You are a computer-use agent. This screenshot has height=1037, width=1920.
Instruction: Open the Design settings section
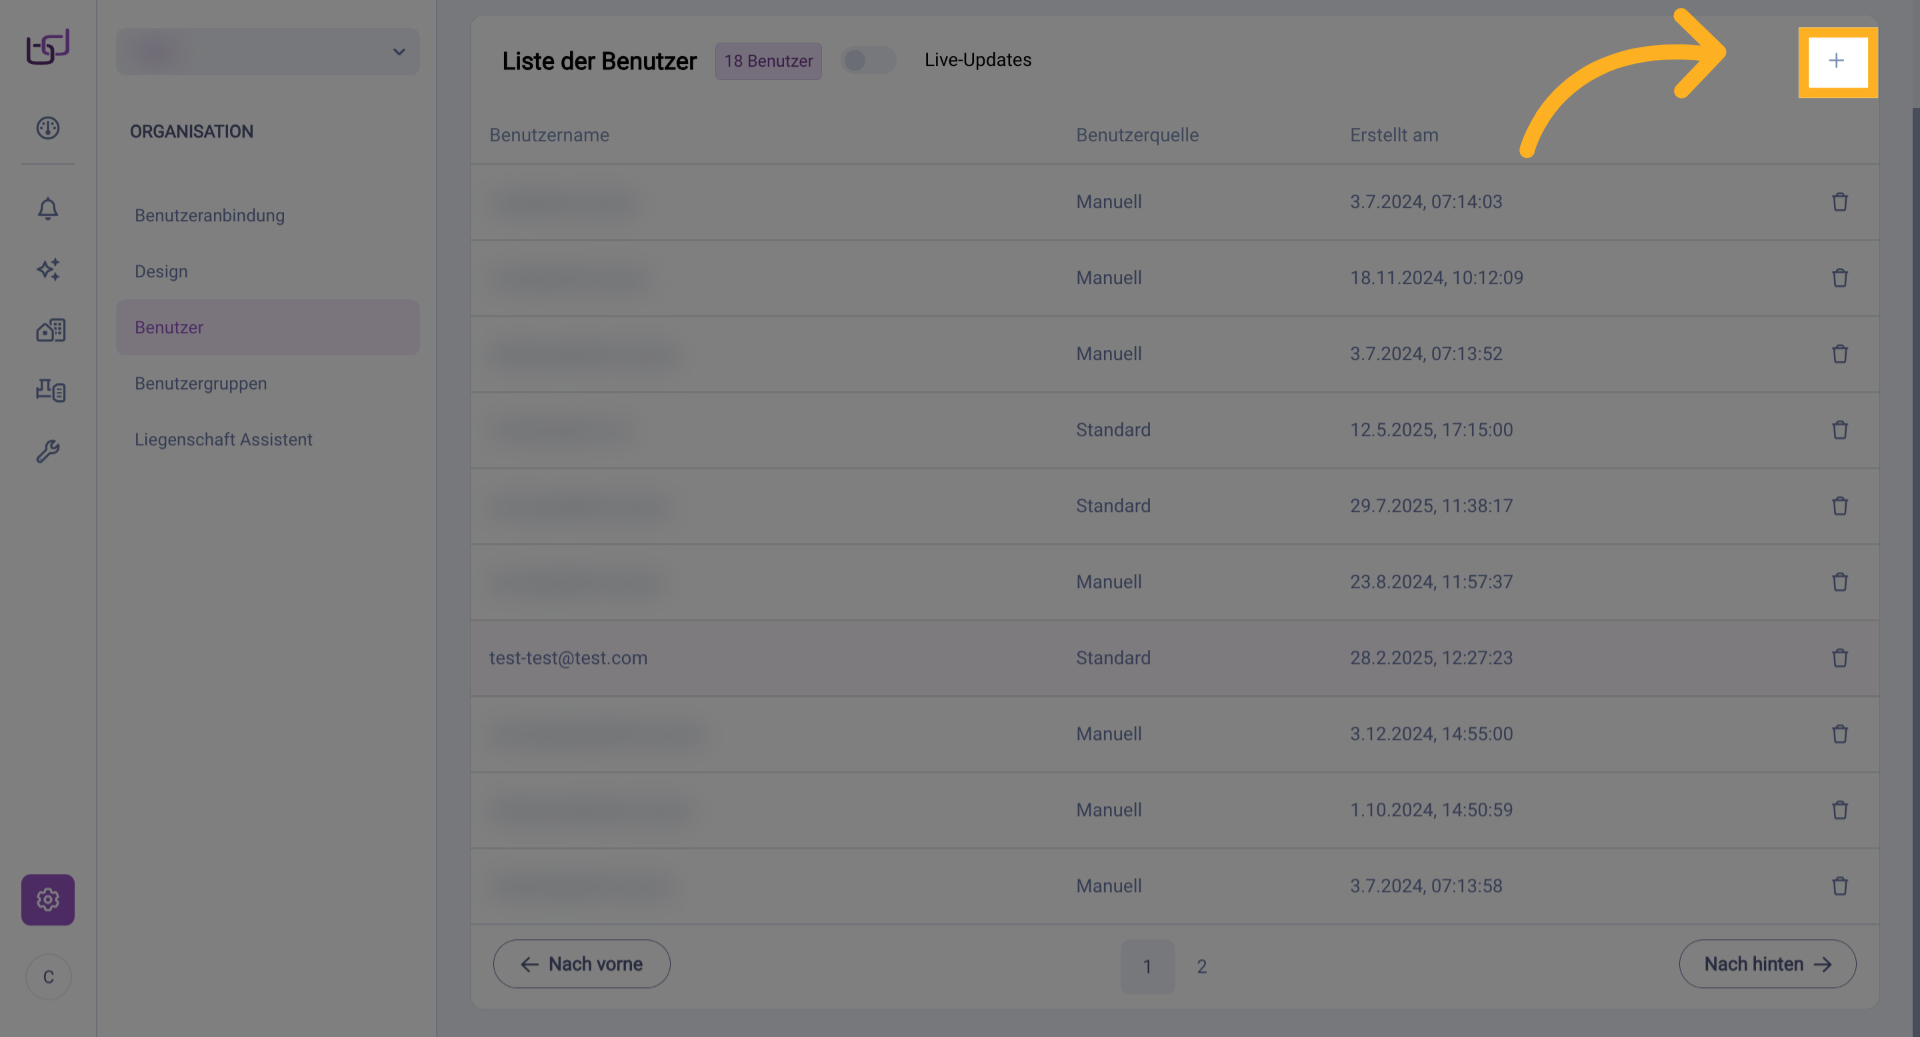tap(161, 272)
